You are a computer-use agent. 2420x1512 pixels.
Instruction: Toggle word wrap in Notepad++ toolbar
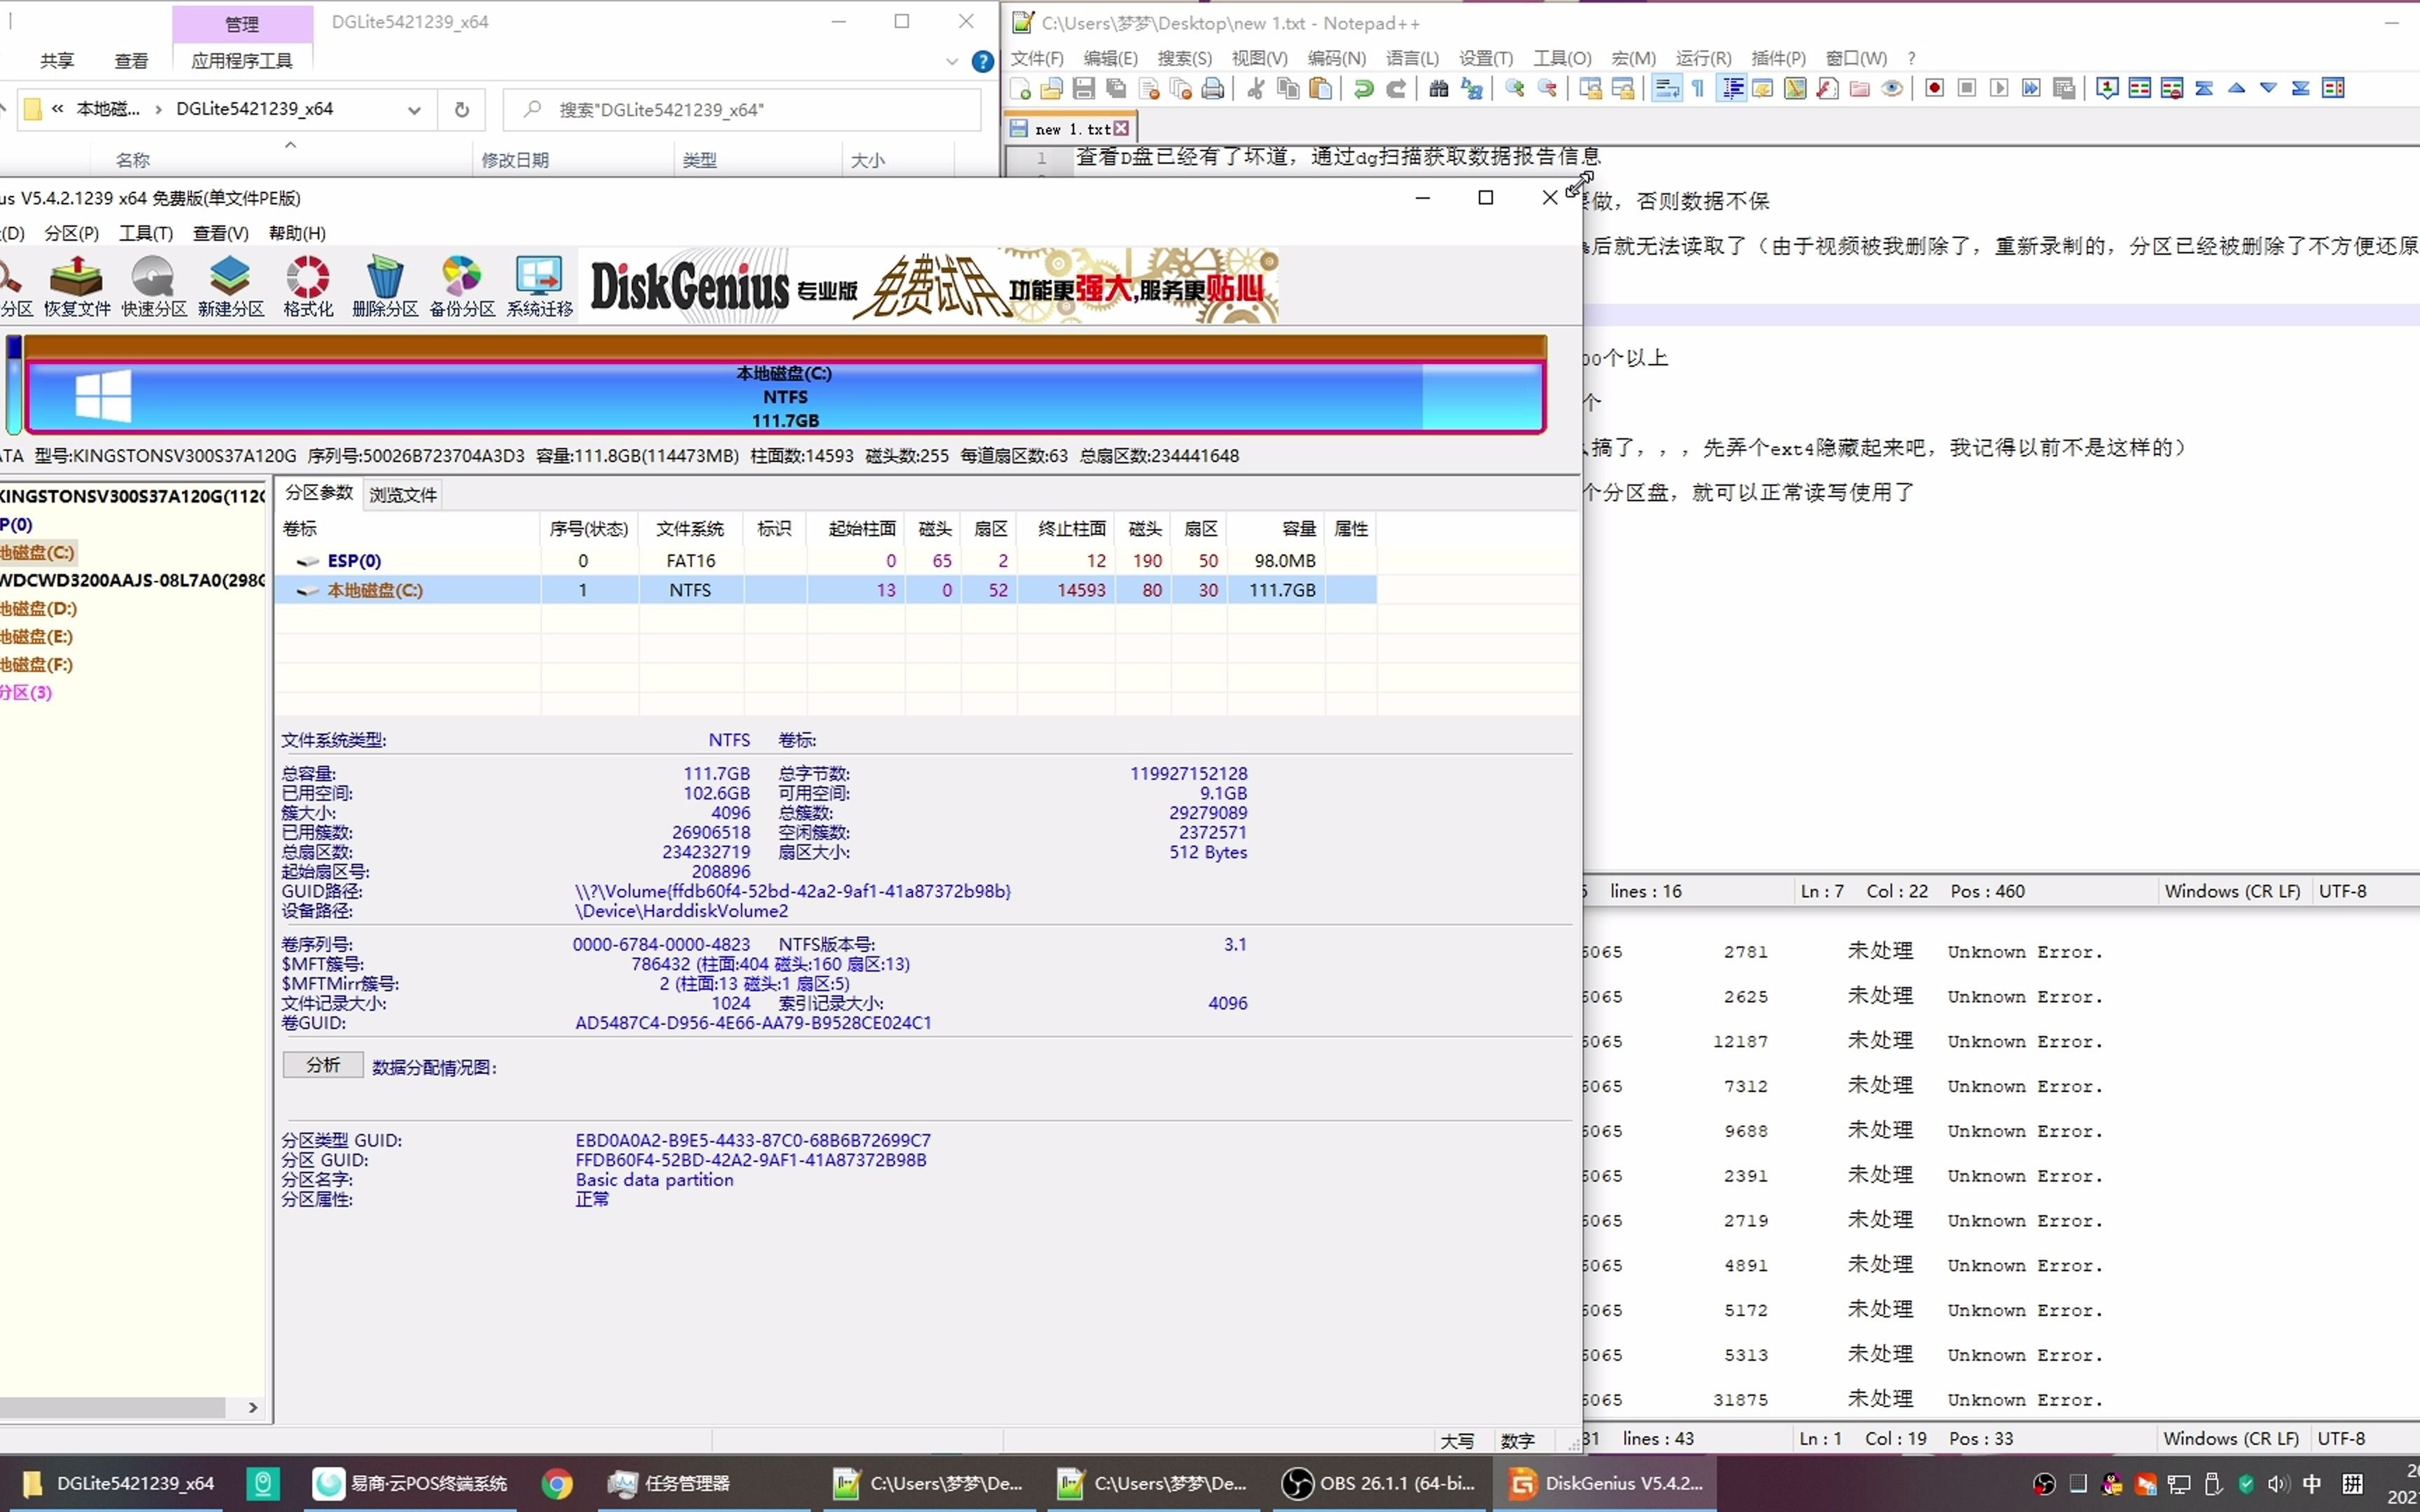click(1667, 88)
